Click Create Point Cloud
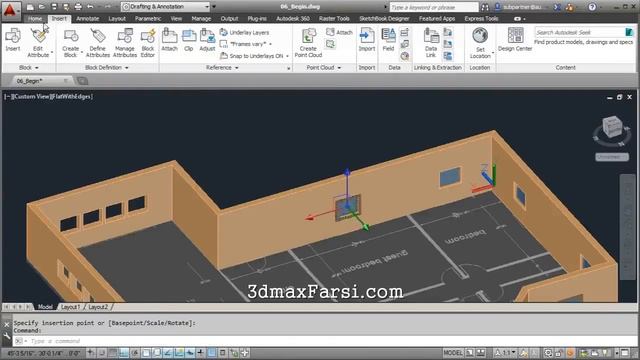This screenshot has width=640, height=360. [x=309, y=42]
